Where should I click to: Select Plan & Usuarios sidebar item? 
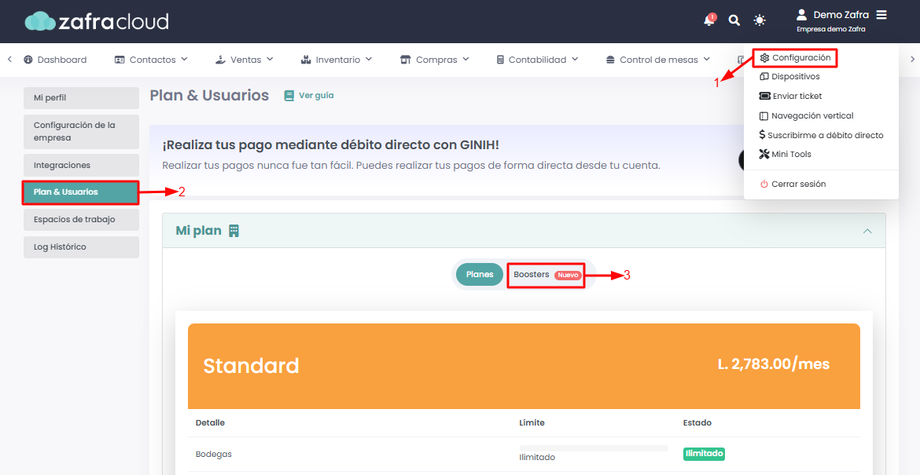81,192
